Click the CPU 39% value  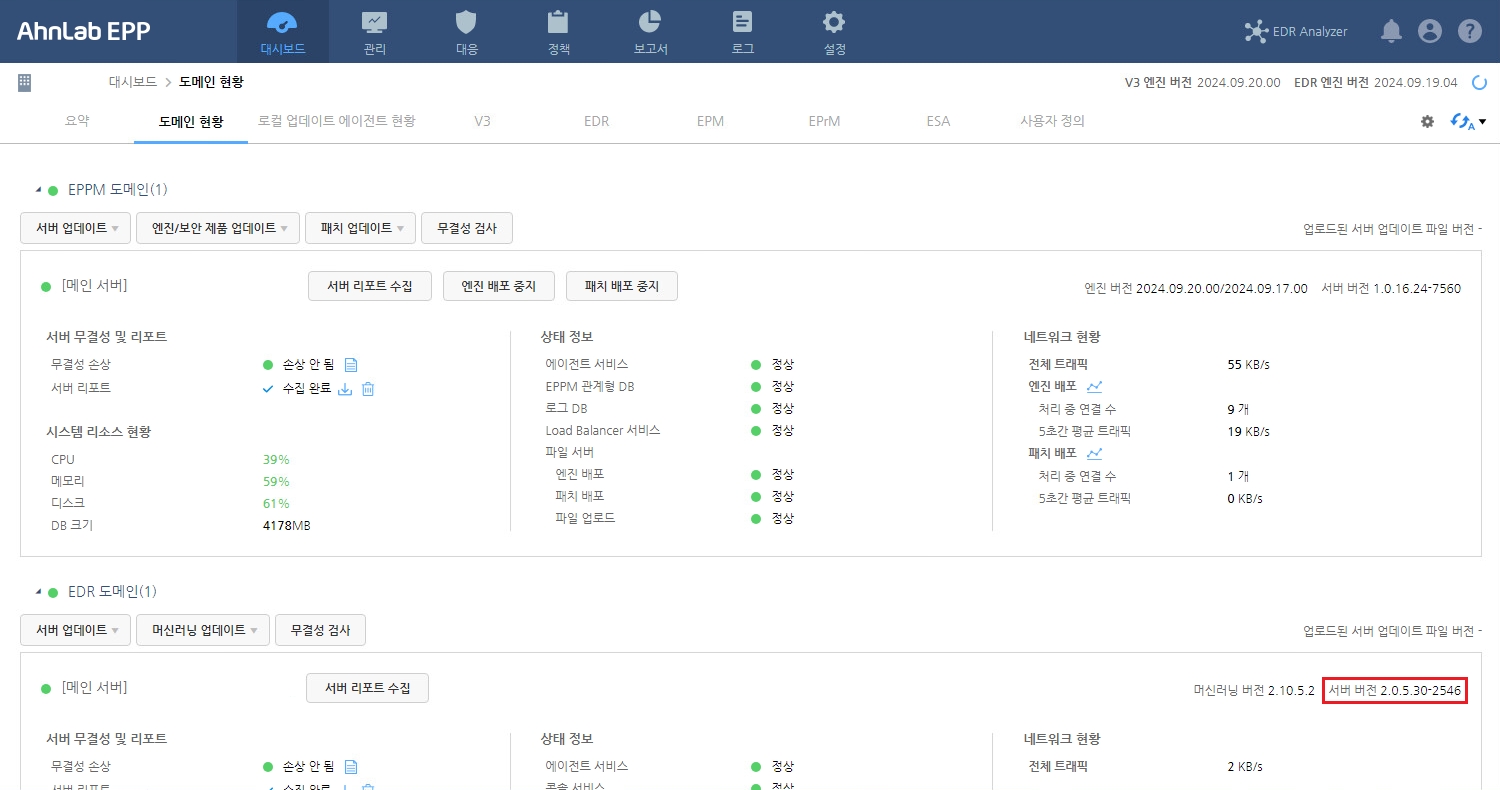tap(276, 459)
